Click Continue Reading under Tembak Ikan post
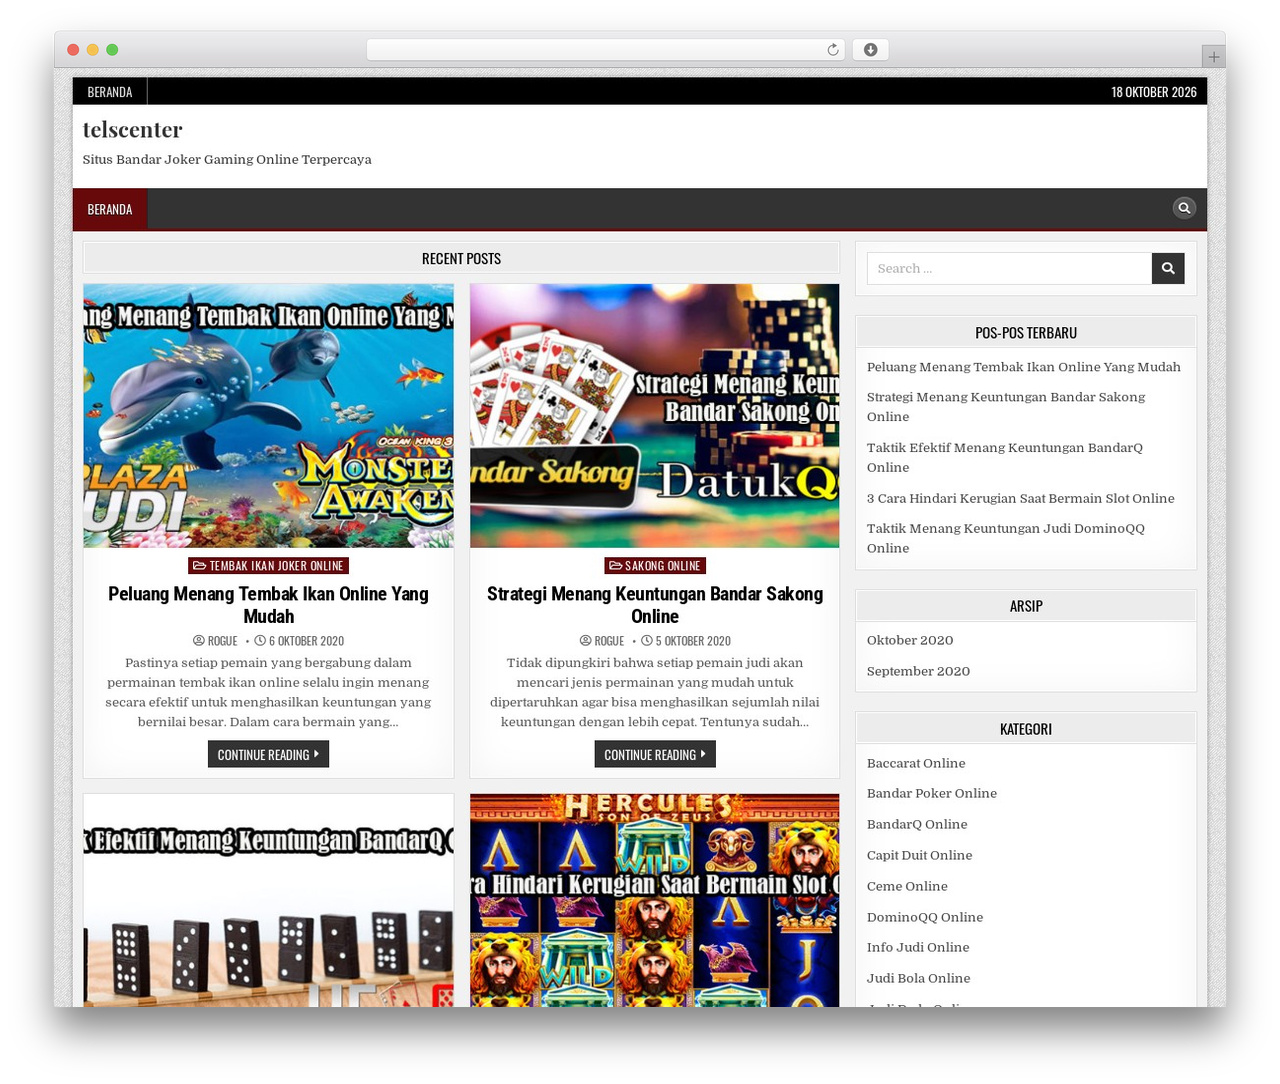 coord(268,754)
